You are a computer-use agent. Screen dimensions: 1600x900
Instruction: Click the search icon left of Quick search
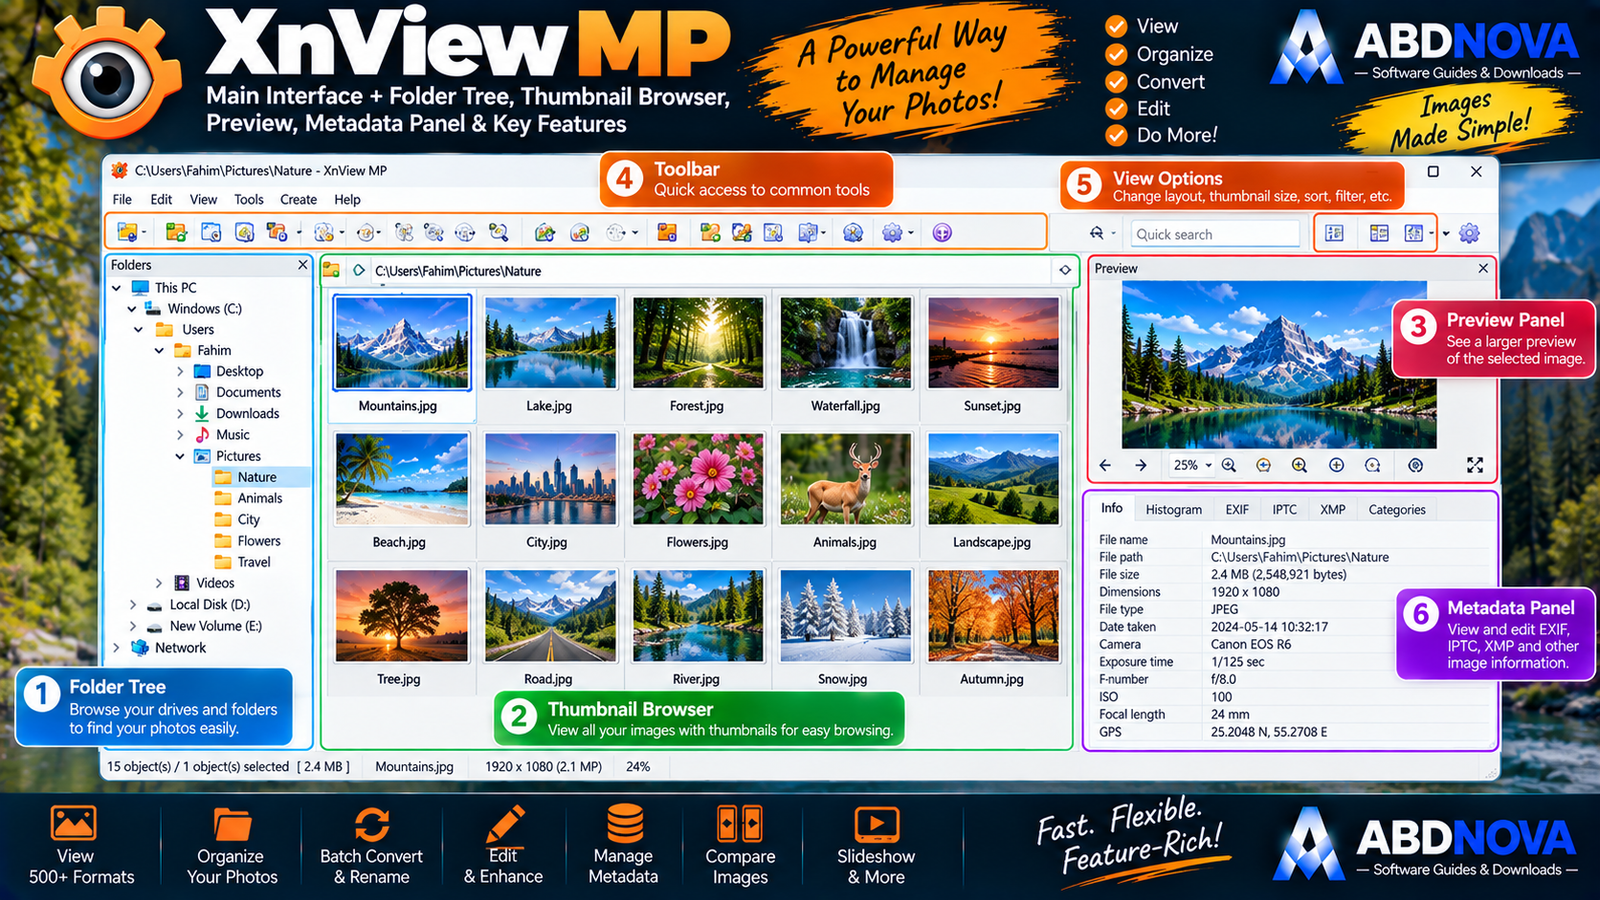coord(1097,233)
